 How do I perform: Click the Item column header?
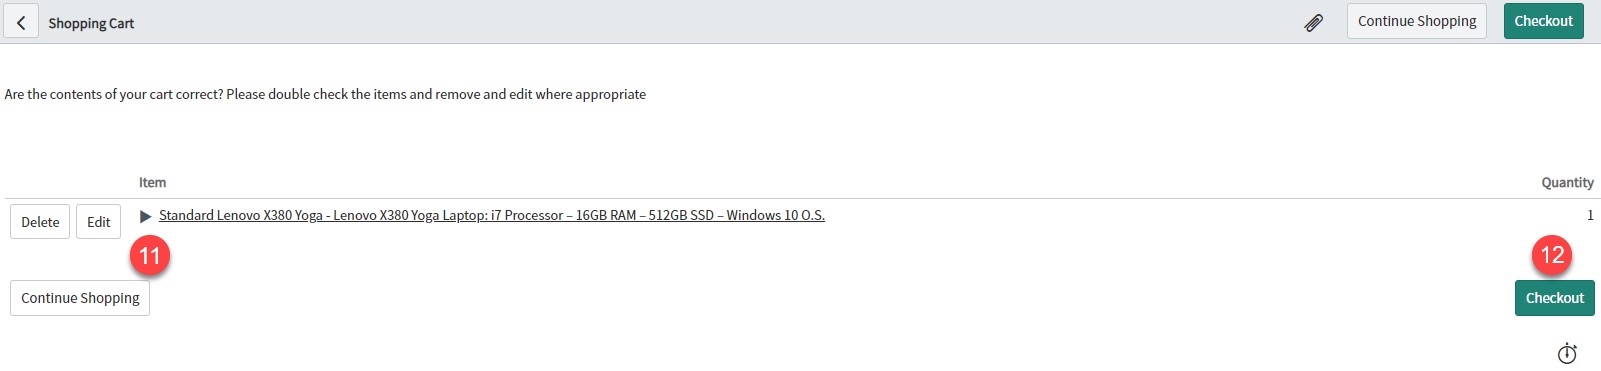(x=152, y=182)
